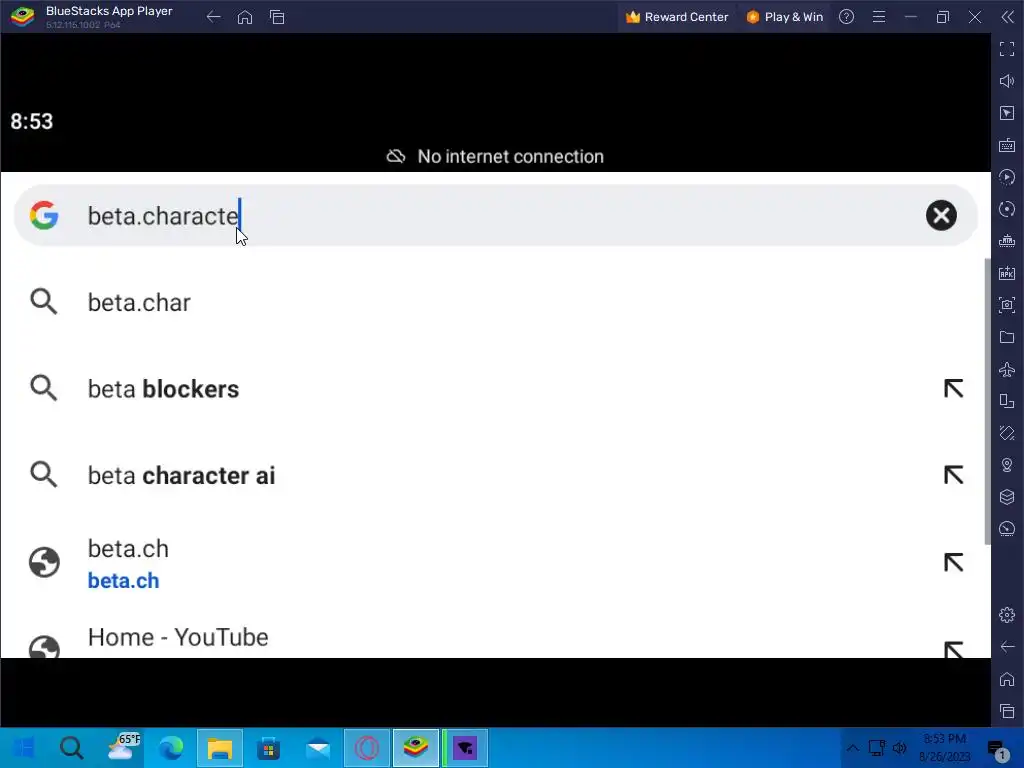Open BlueStacks help question mark
The image size is (1024, 768).
846,17
